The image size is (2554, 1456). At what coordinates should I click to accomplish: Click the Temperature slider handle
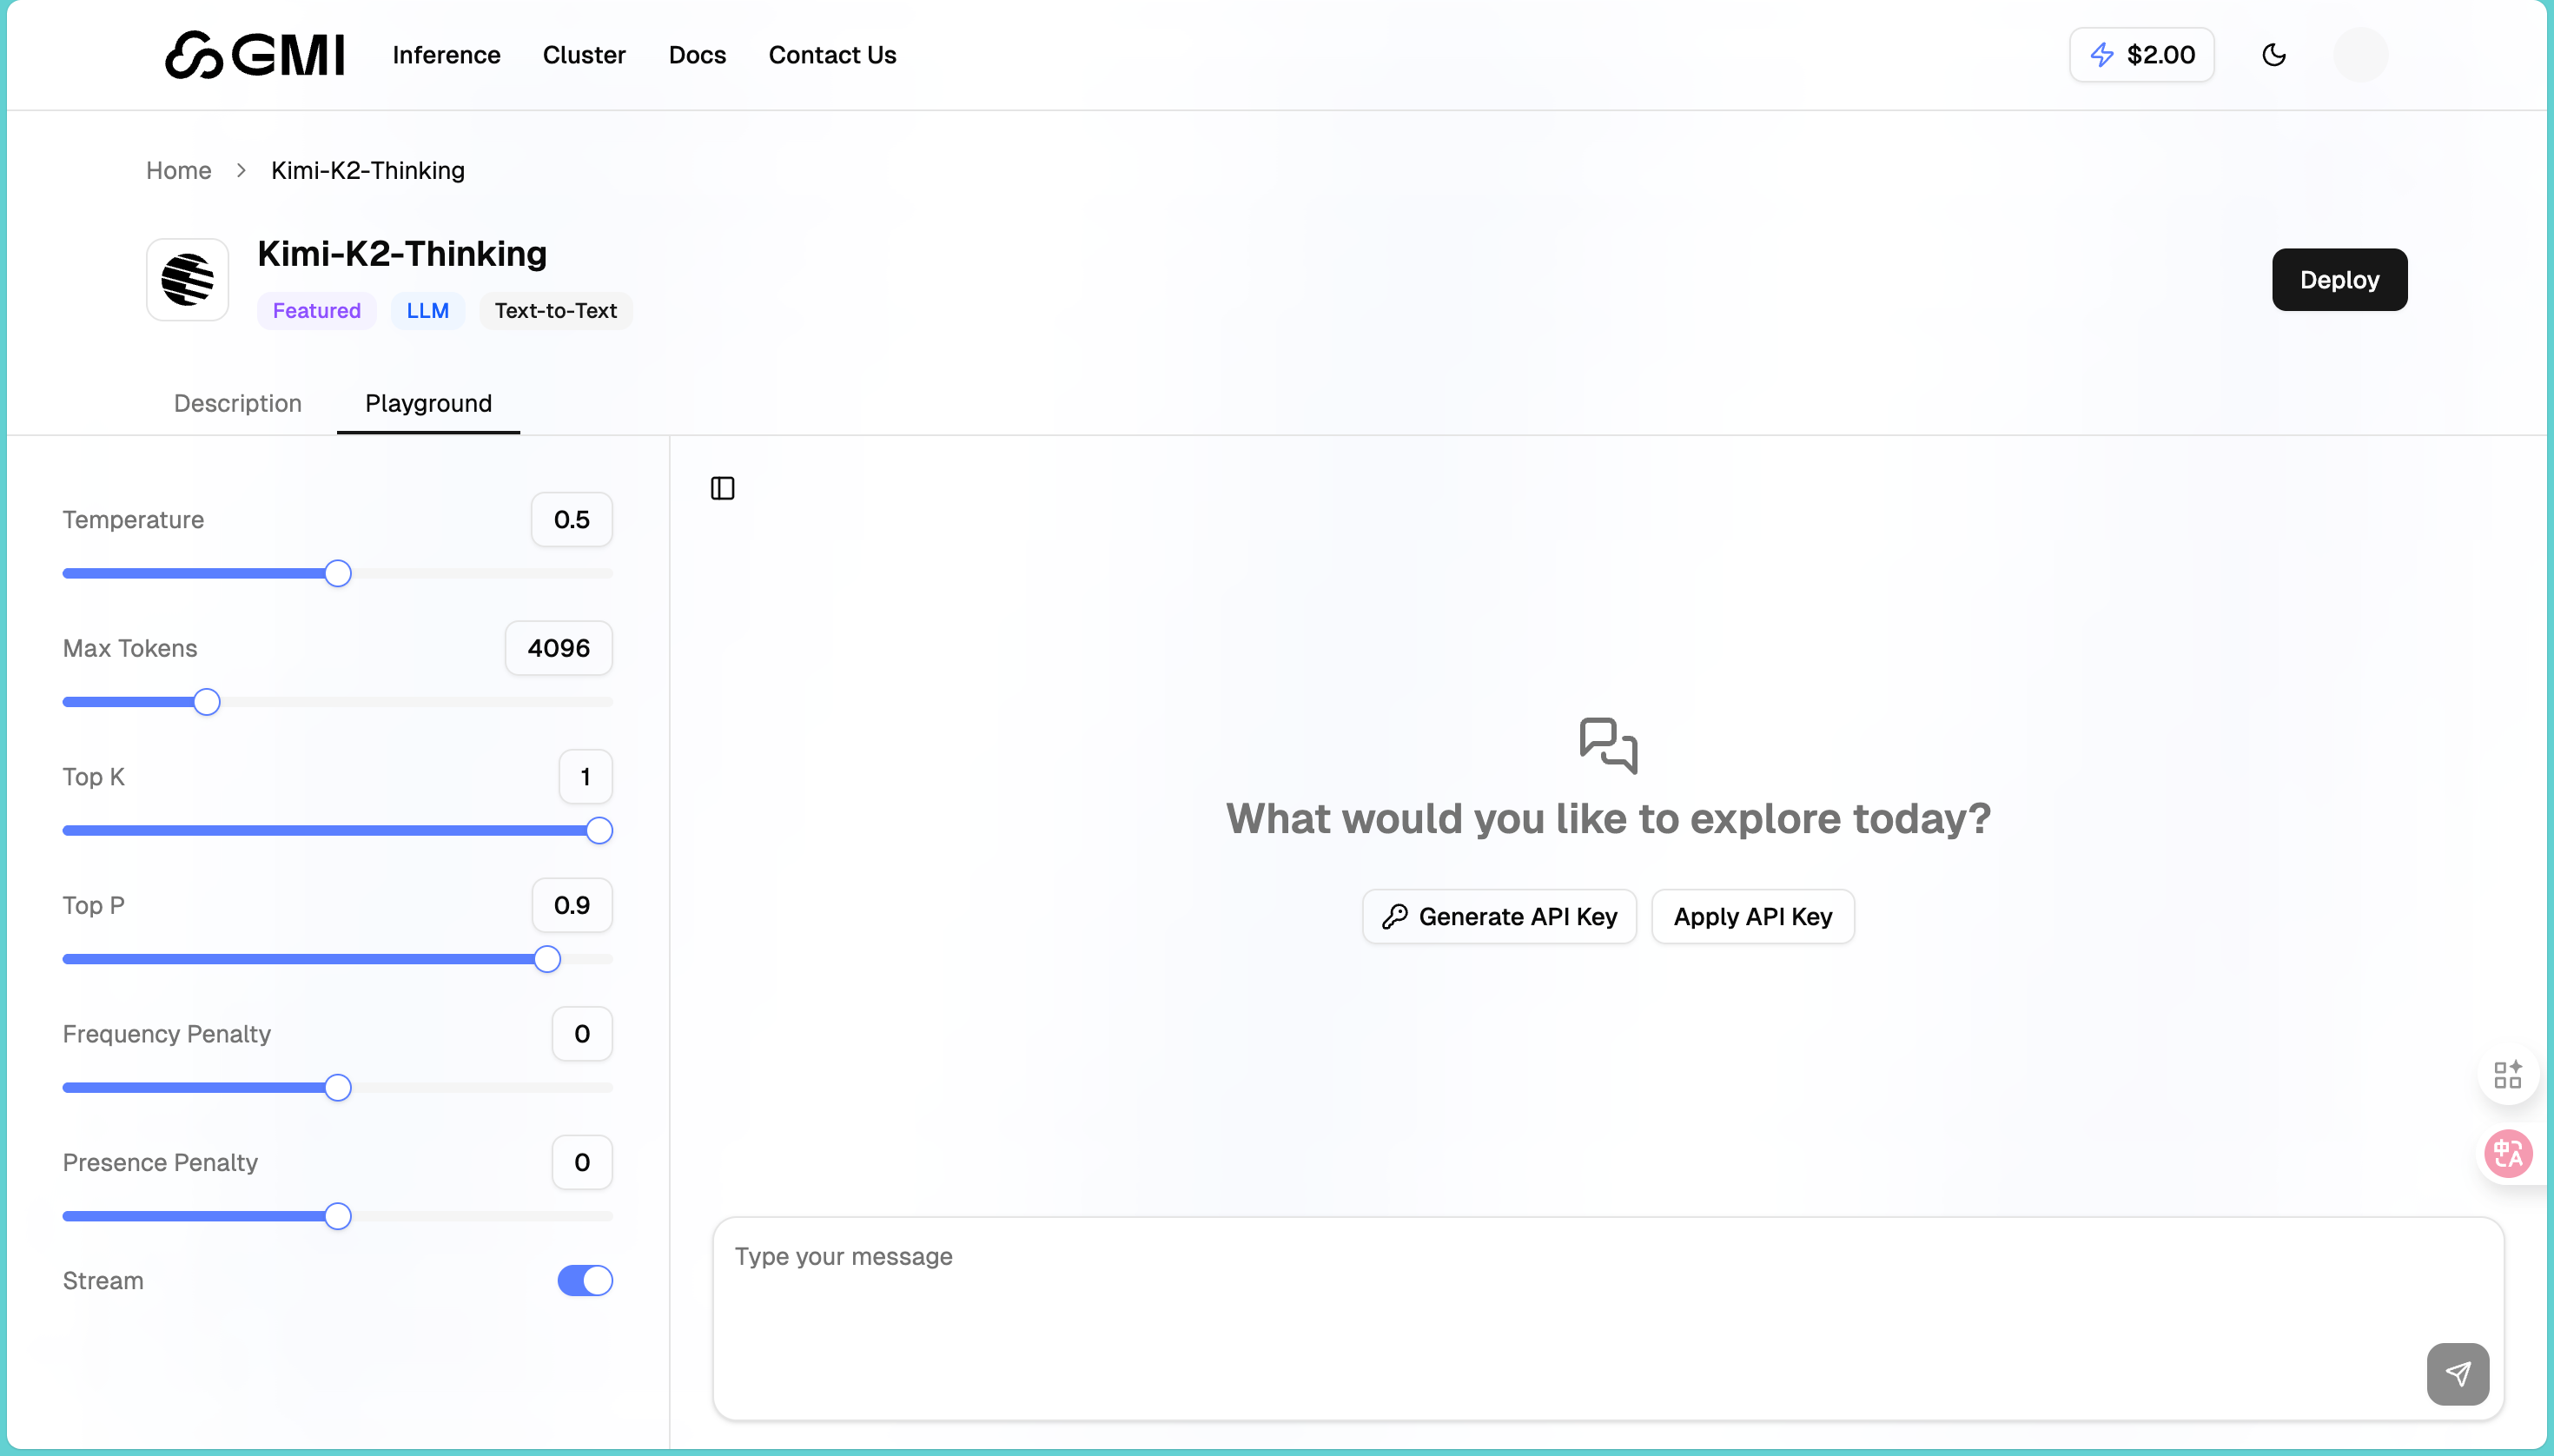click(x=338, y=574)
